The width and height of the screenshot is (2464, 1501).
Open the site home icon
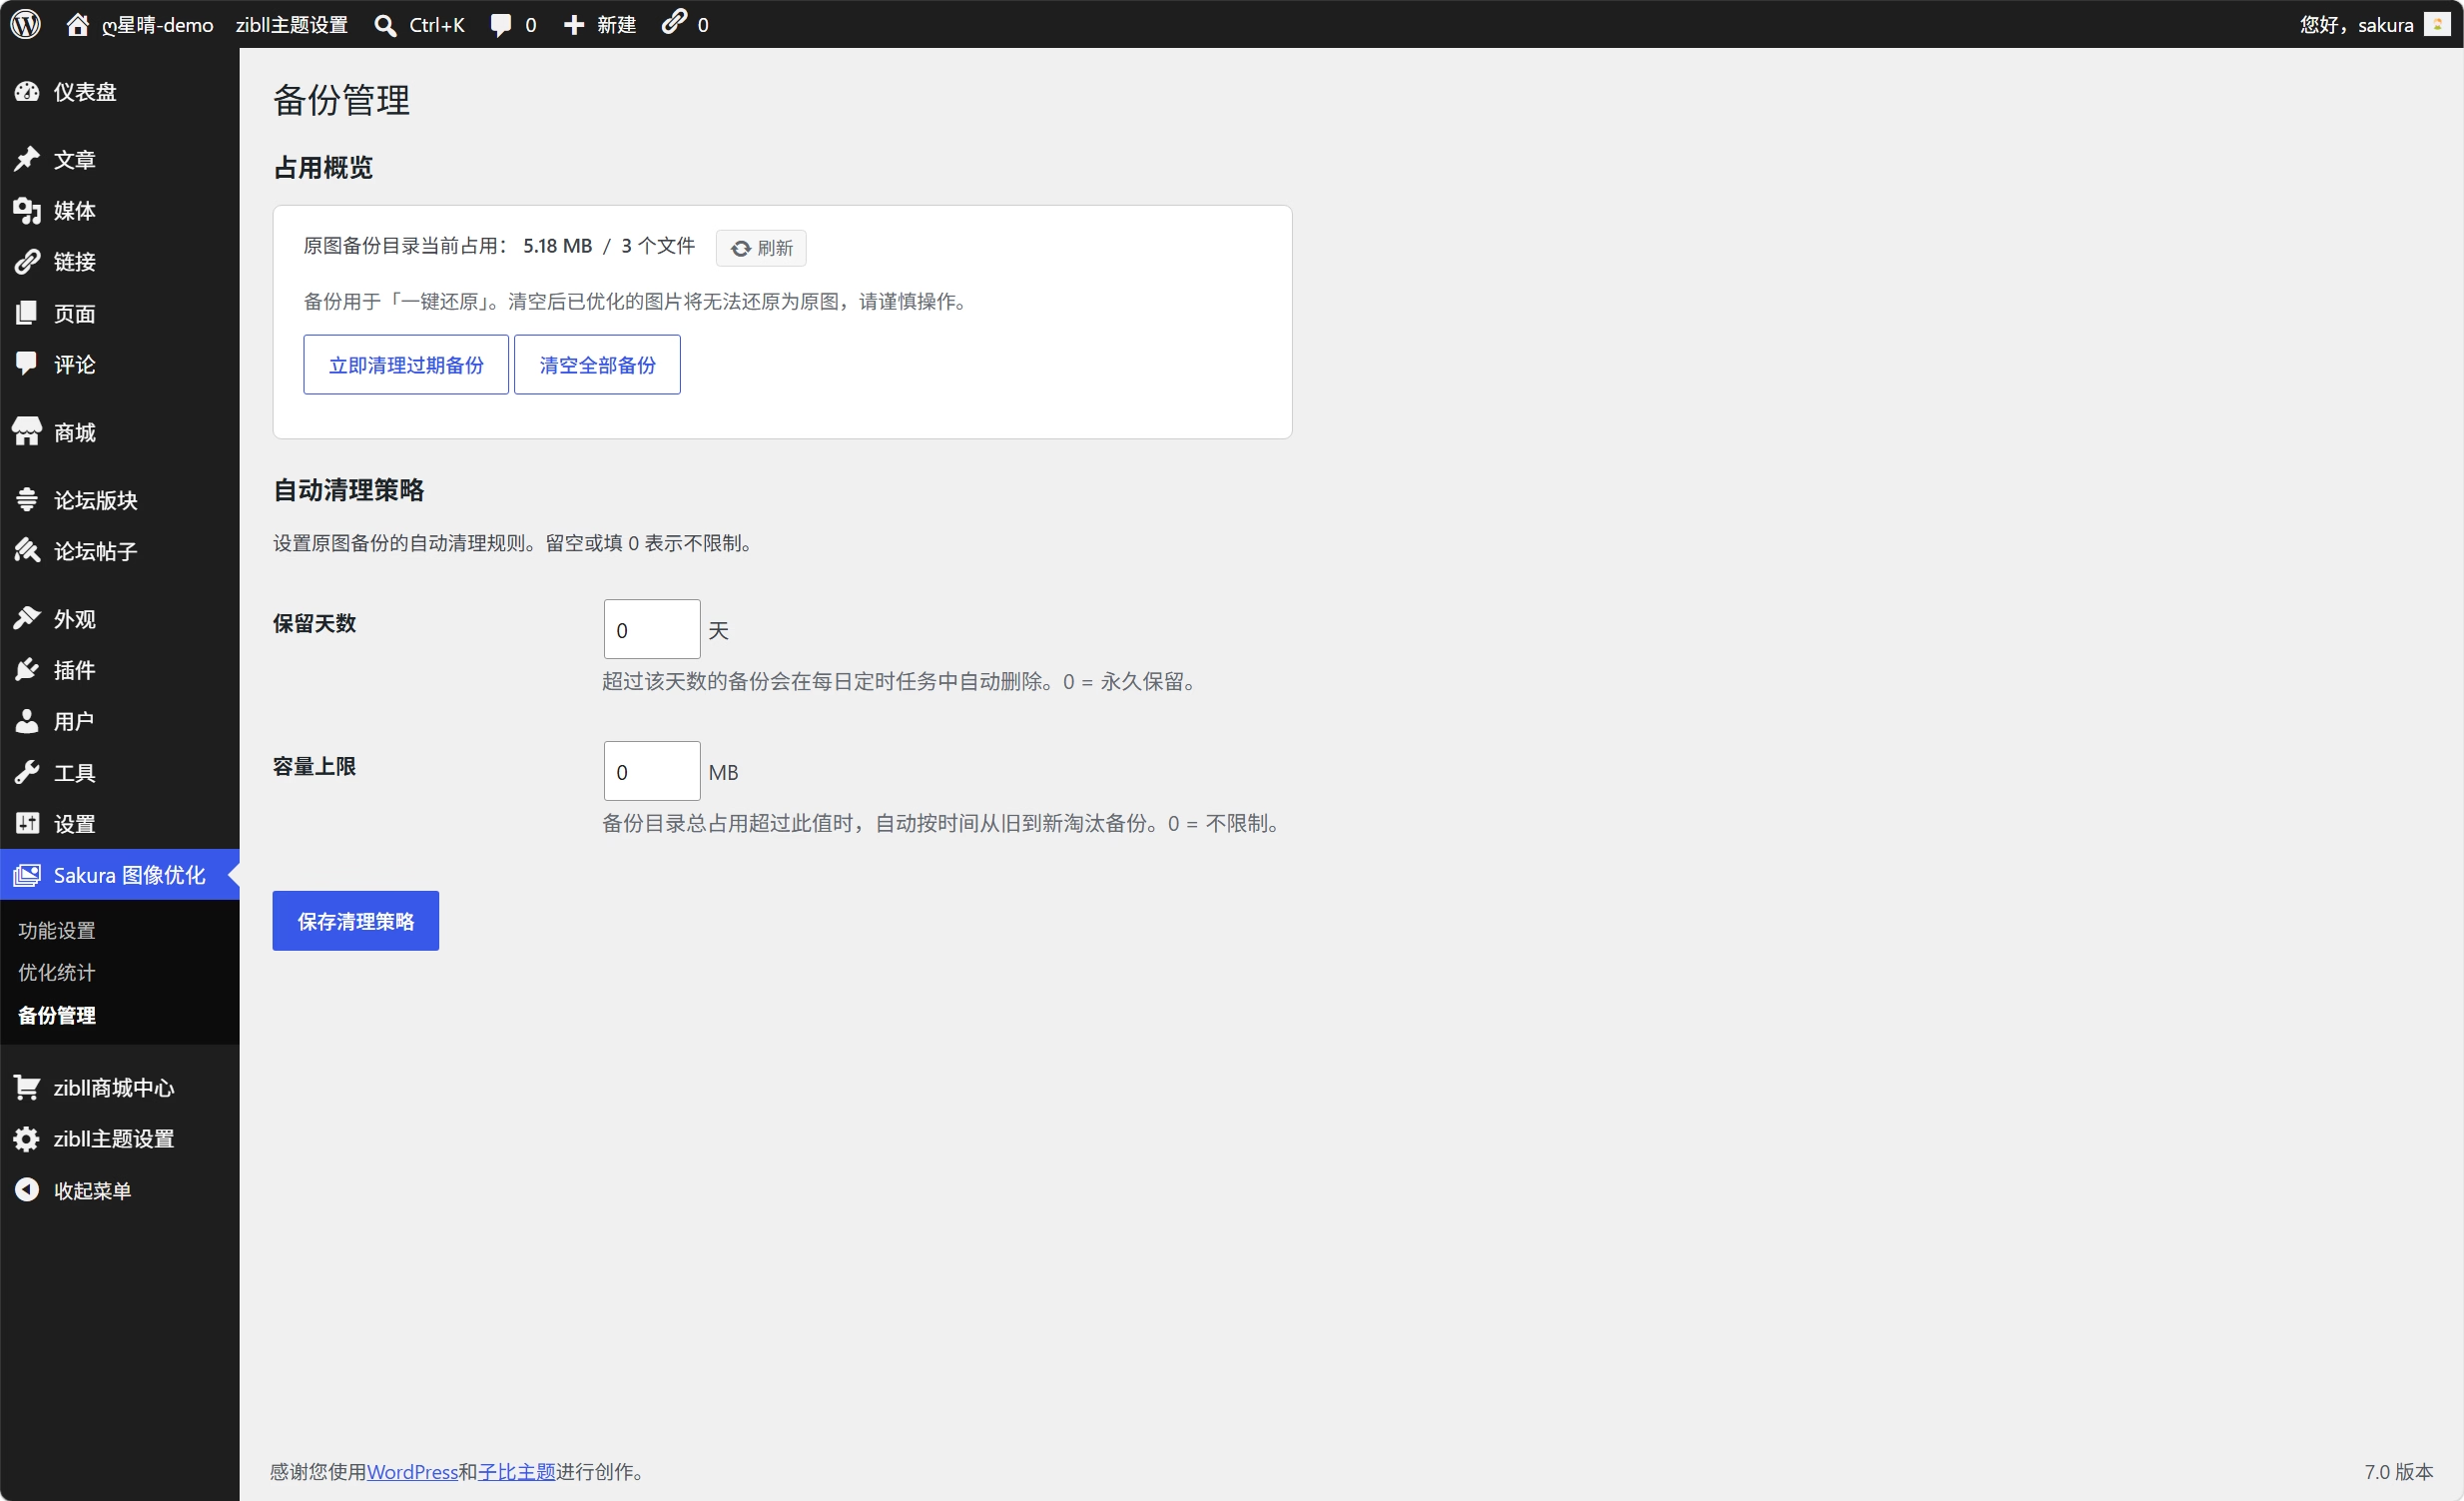tap(77, 24)
